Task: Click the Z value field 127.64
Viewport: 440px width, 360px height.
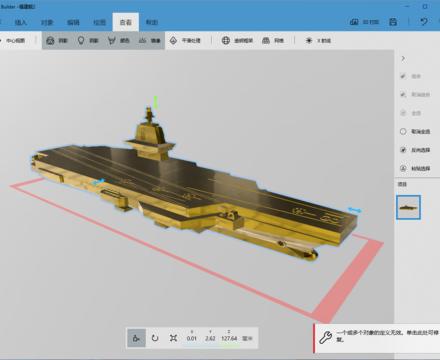Action: coord(229,338)
